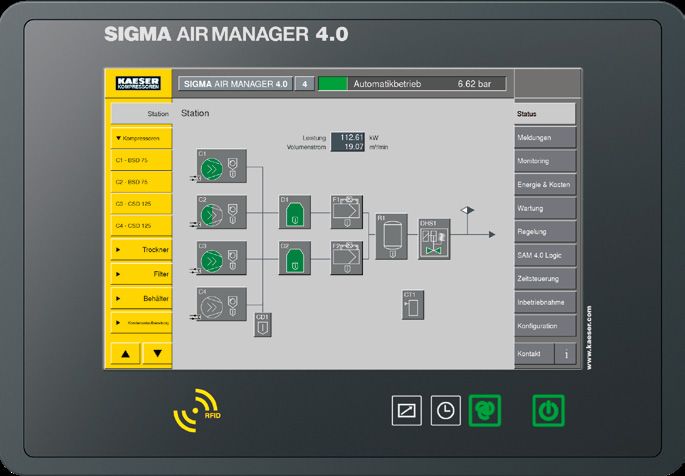Select compressor C2 icon in station diagram

(221, 212)
